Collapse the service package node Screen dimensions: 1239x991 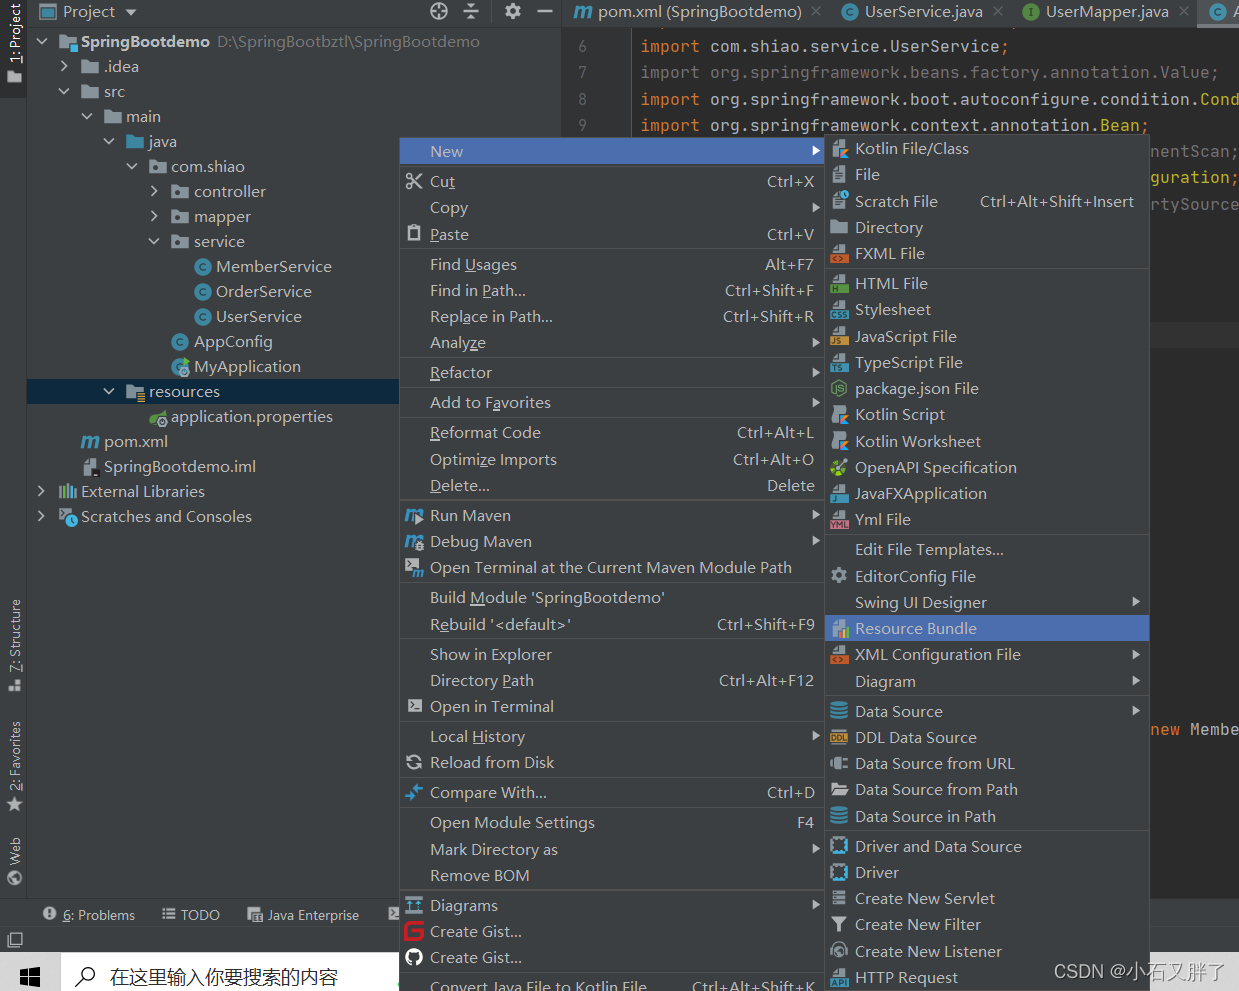[153, 241]
